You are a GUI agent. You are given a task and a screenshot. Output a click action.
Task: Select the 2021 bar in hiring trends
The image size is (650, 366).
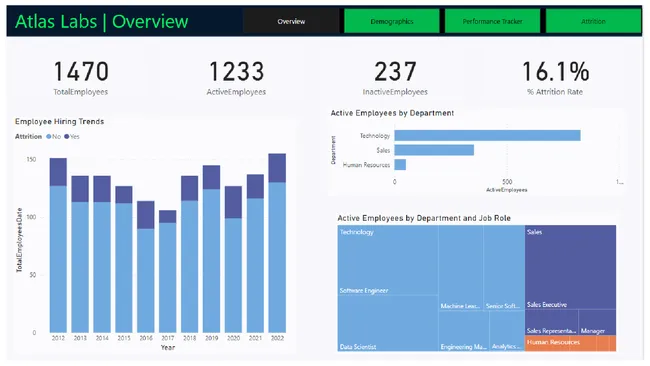pos(255,253)
